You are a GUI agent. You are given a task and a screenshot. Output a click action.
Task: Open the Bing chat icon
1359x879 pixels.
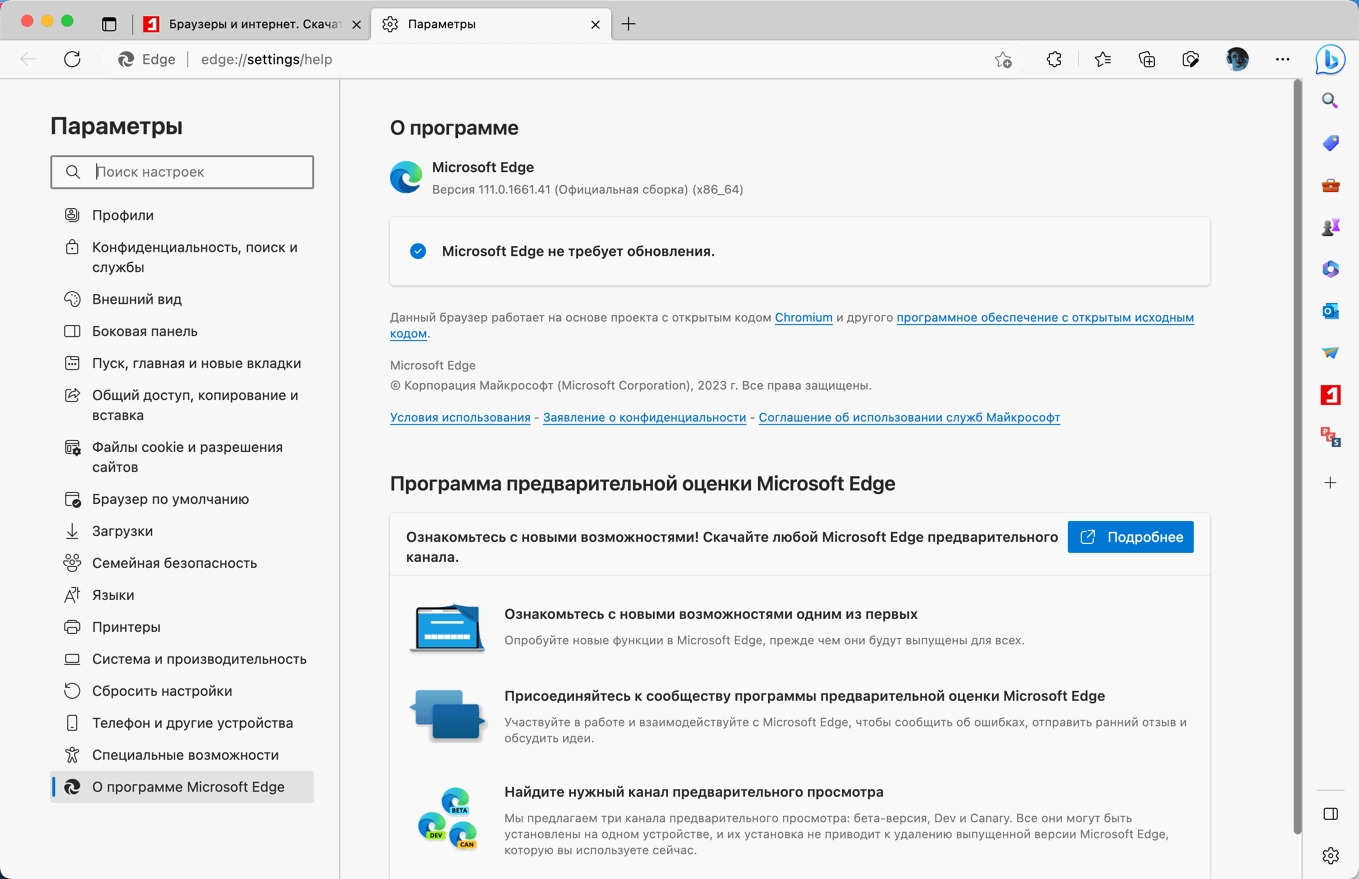(1330, 60)
